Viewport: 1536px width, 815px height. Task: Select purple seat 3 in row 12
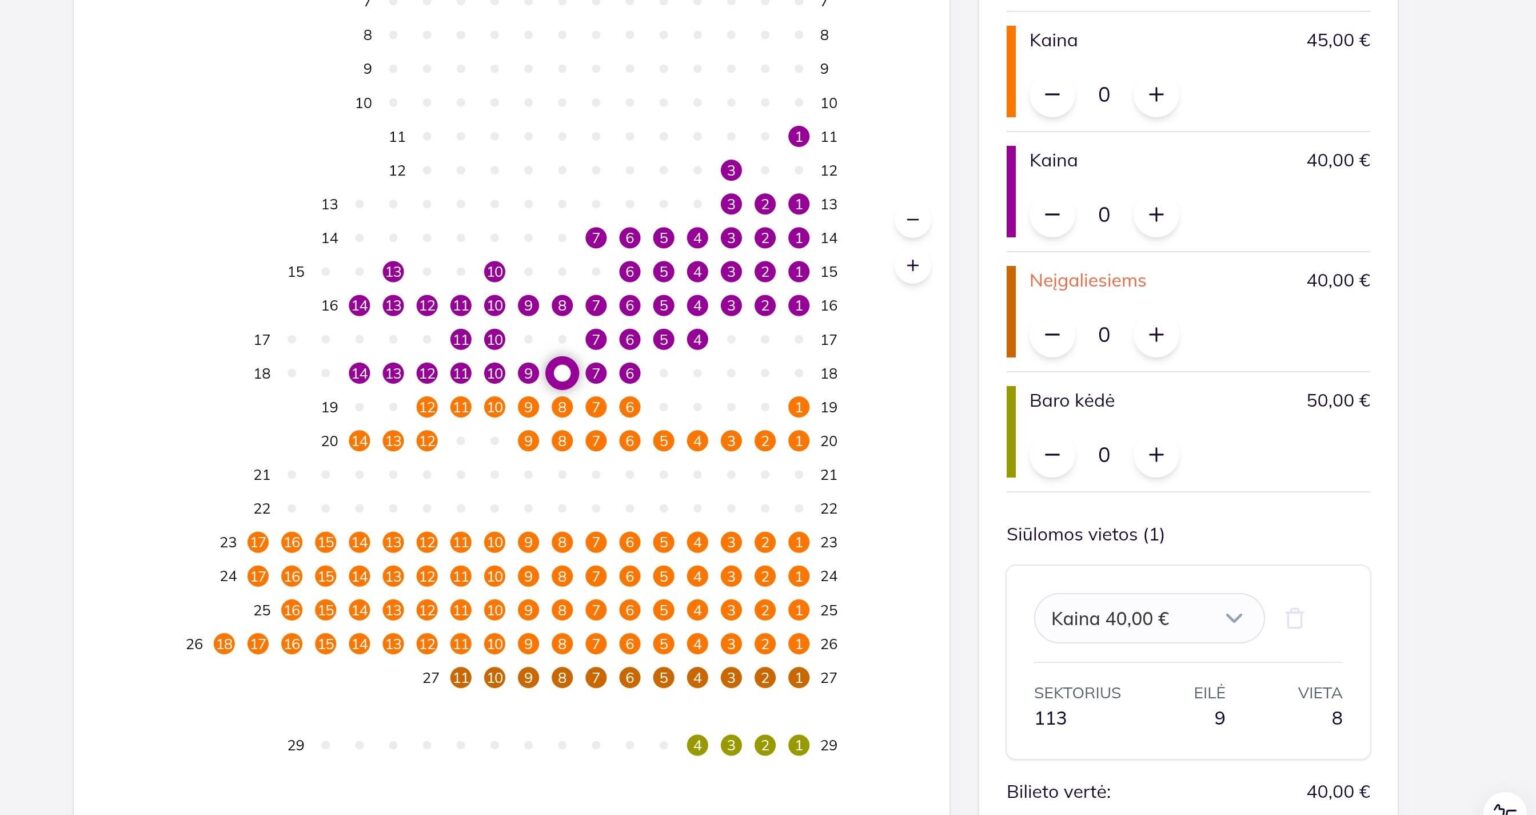[x=731, y=170]
